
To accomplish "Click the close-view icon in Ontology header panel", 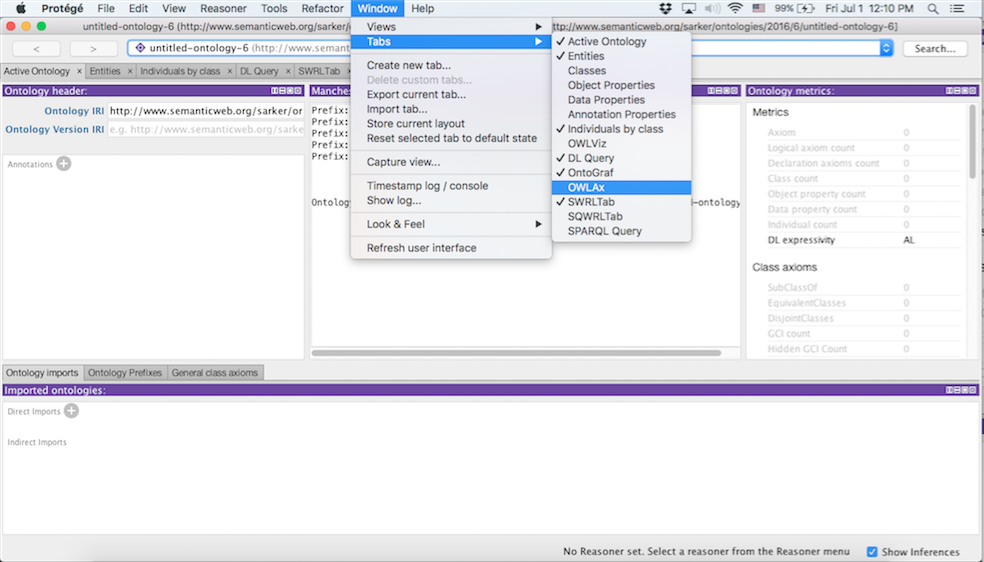I will tap(296, 91).
